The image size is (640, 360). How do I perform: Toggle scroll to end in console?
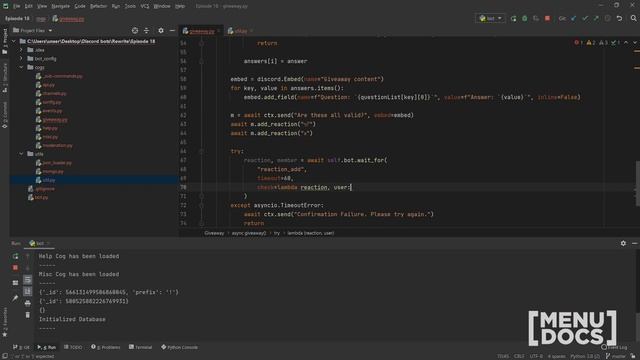pos(27,291)
